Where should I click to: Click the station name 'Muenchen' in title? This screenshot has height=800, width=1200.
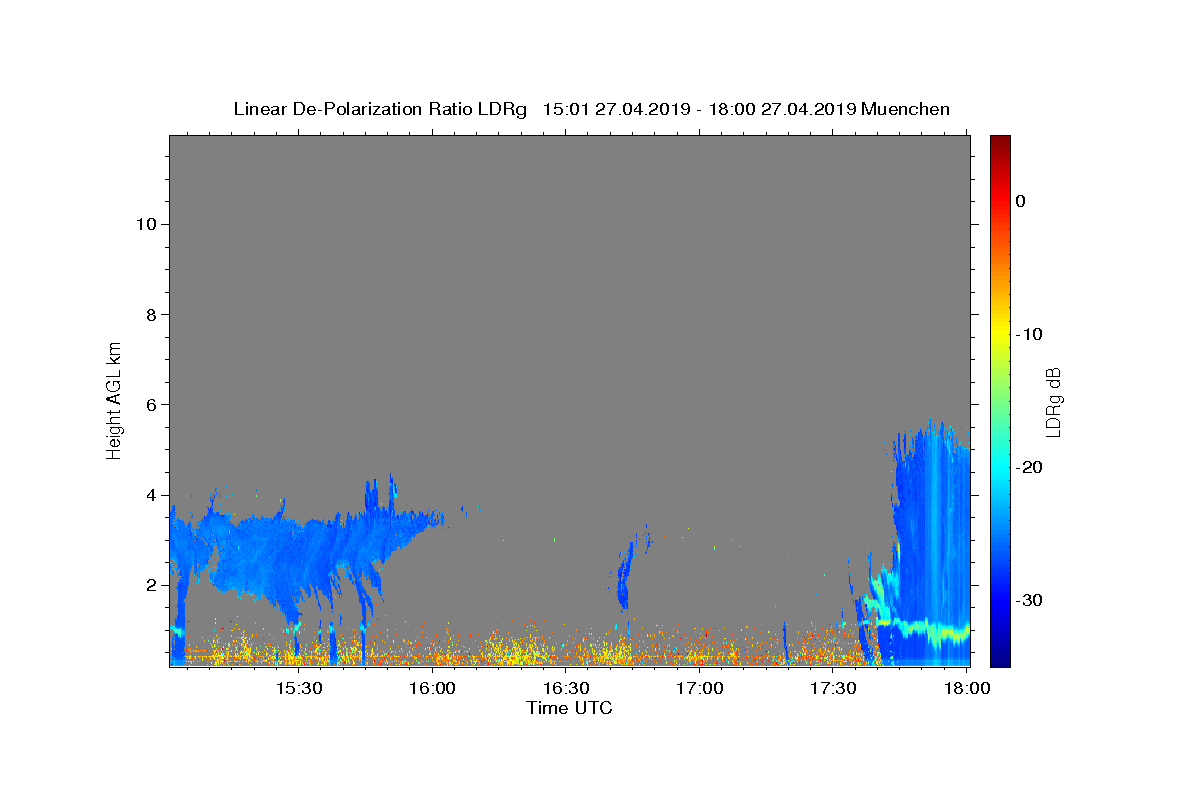coord(906,109)
